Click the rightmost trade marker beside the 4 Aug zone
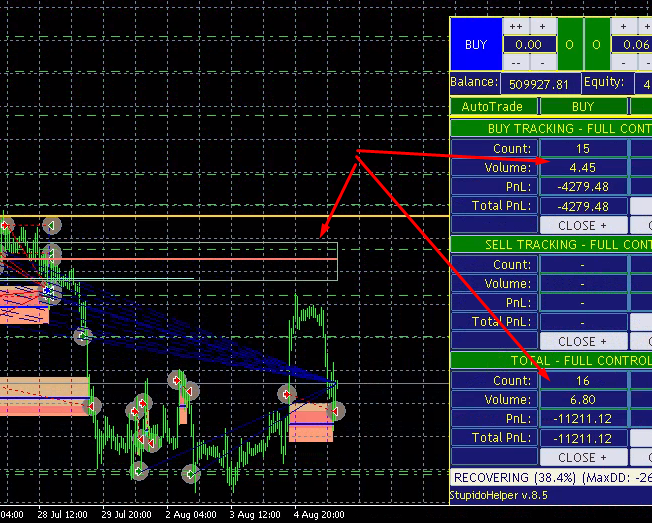Image resolution: width=652 pixels, height=523 pixels. click(336, 411)
